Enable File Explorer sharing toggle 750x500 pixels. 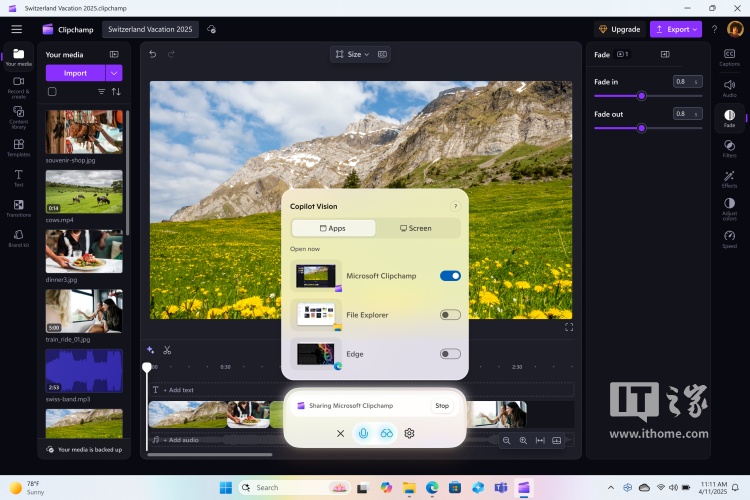tap(450, 315)
